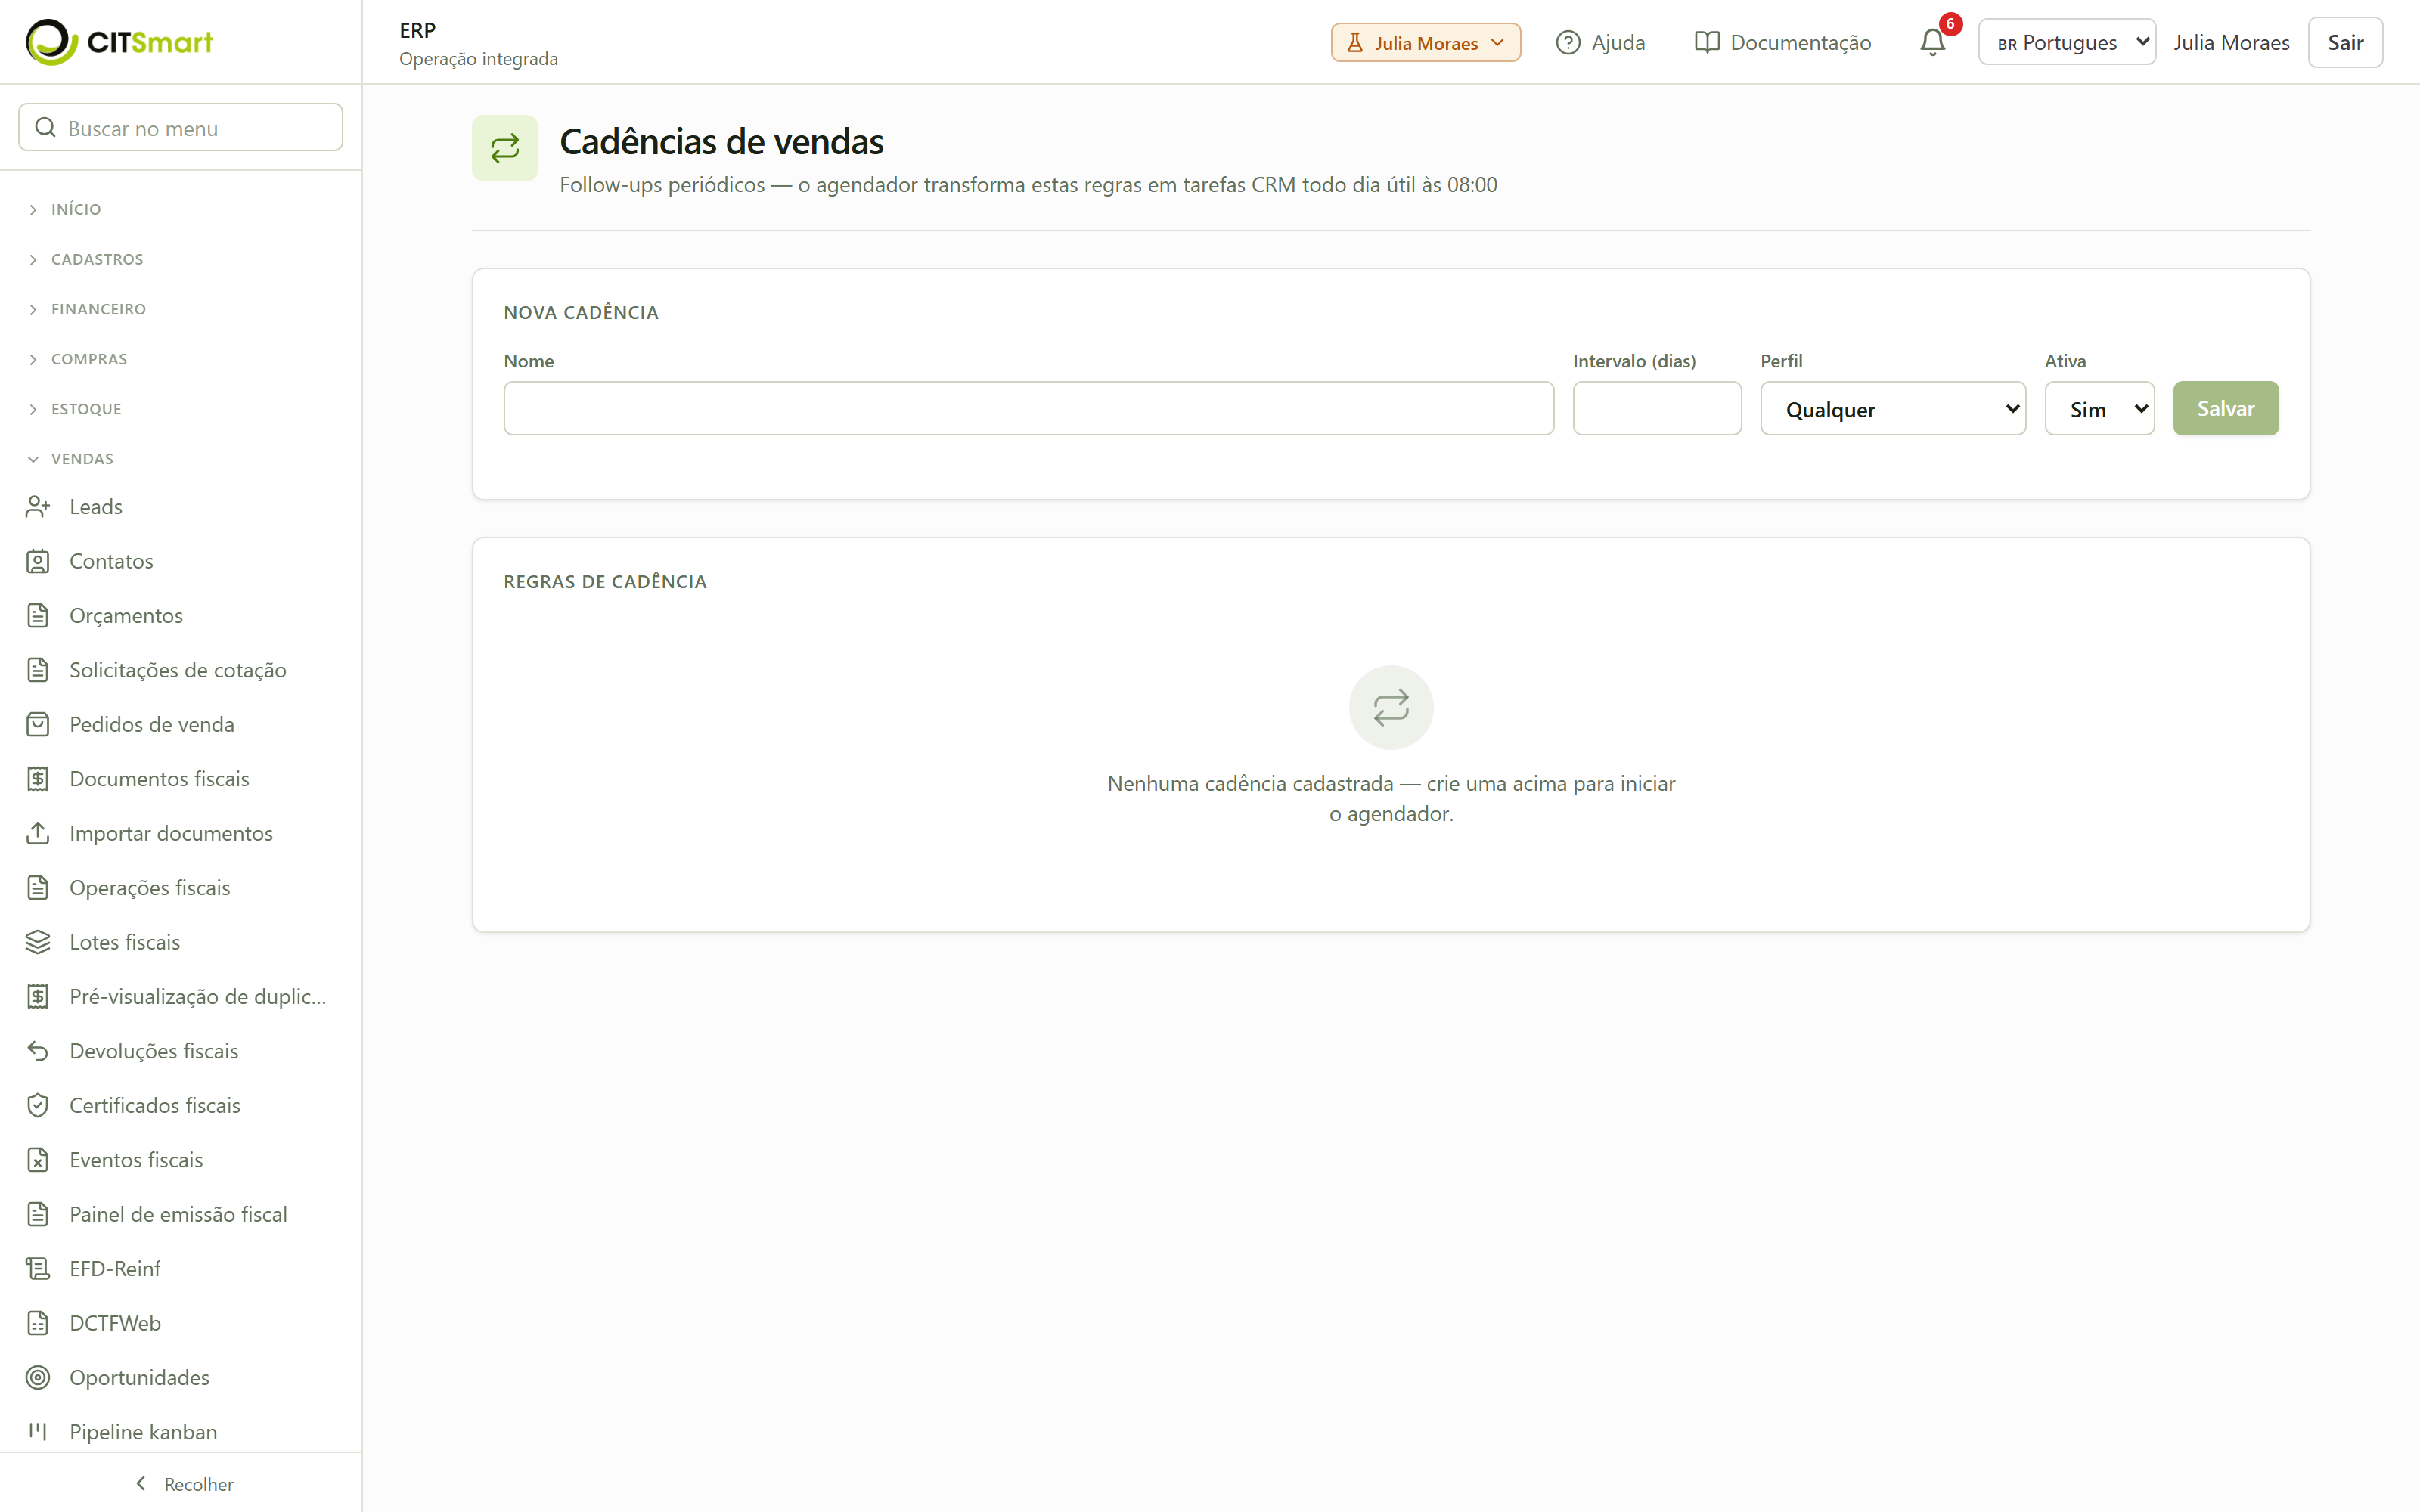Screen dimensions: 2420x1512
Task: Open Certificados fiscais shield icon
Action: pos(38,1105)
